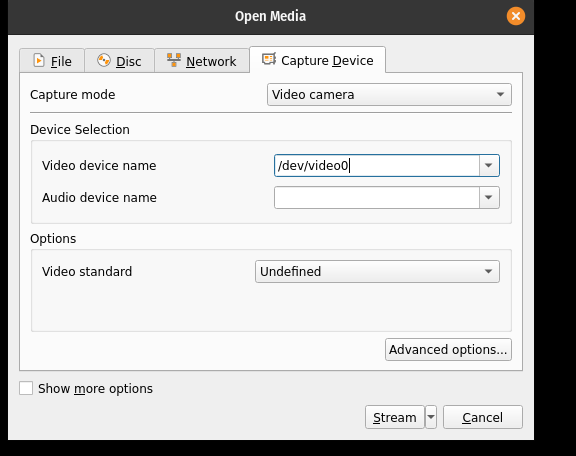
Task: Enable Show more options checkbox
Action: click(x=26, y=388)
